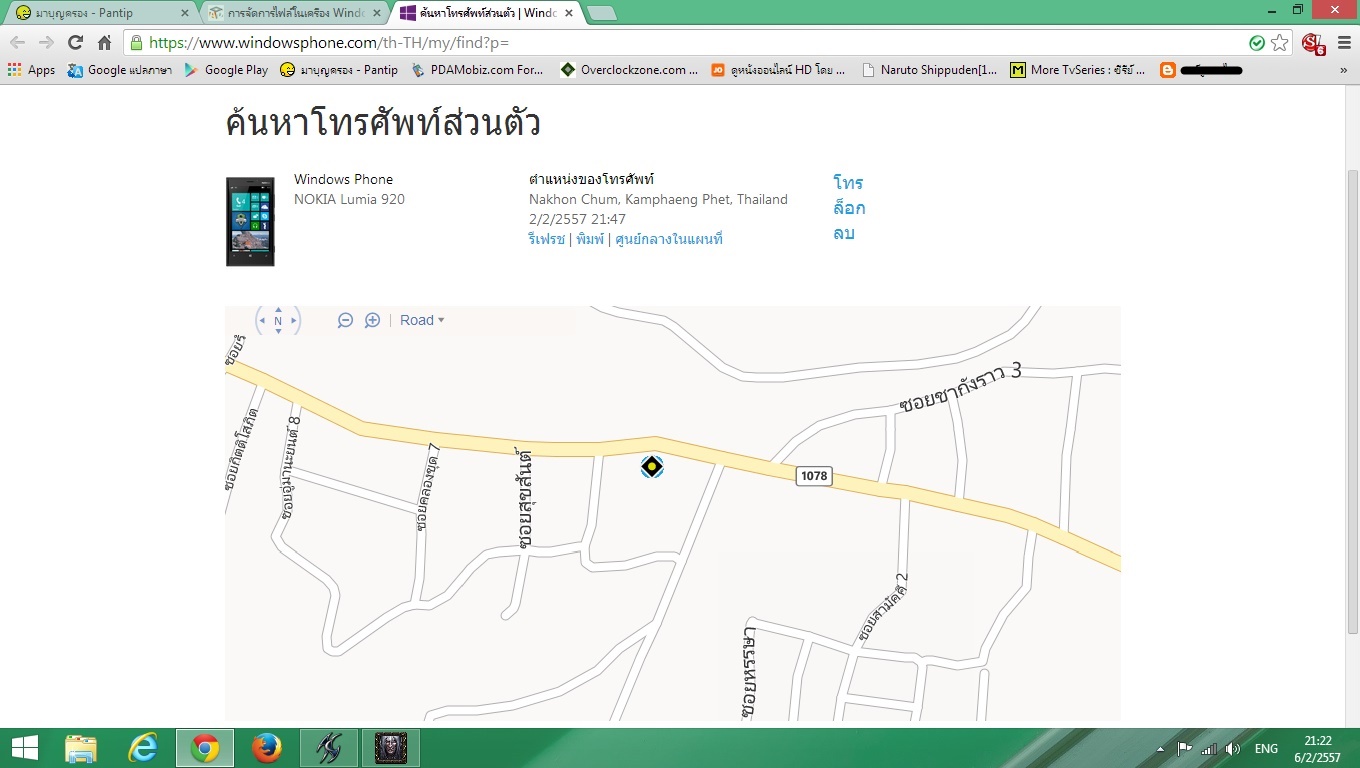Open the network status tray icon
Image resolution: width=1360 pixels, height=768 pixels.
point(1209,749)
